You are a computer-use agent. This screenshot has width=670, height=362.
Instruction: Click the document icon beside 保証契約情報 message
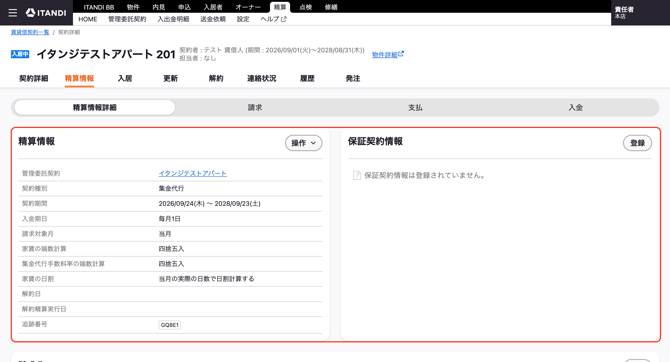[356, 175]
